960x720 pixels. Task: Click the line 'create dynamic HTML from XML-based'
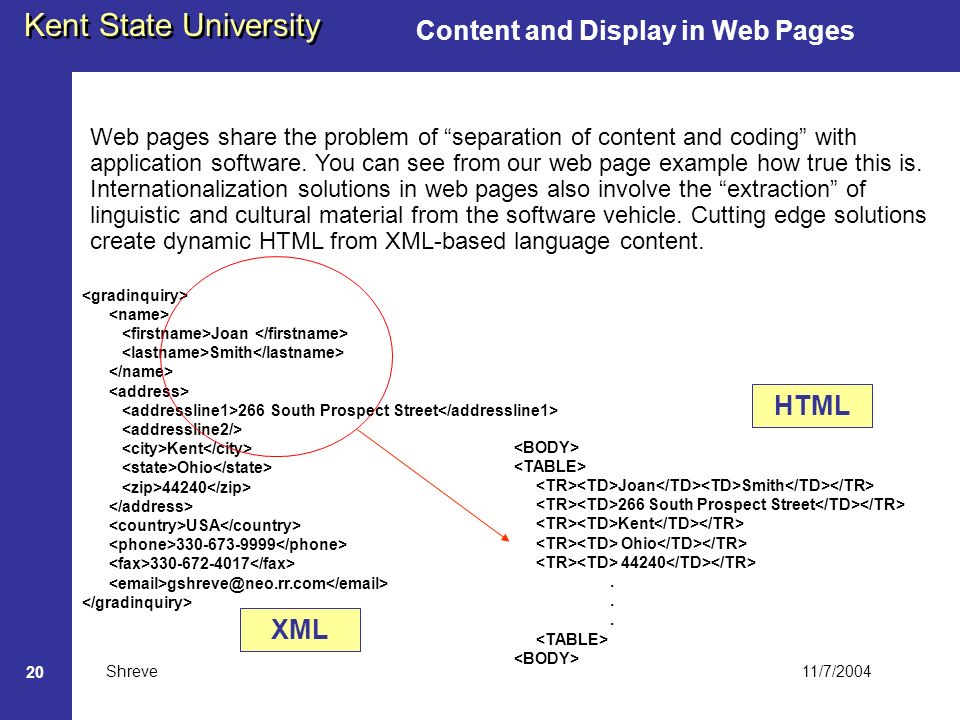(397, 241)
